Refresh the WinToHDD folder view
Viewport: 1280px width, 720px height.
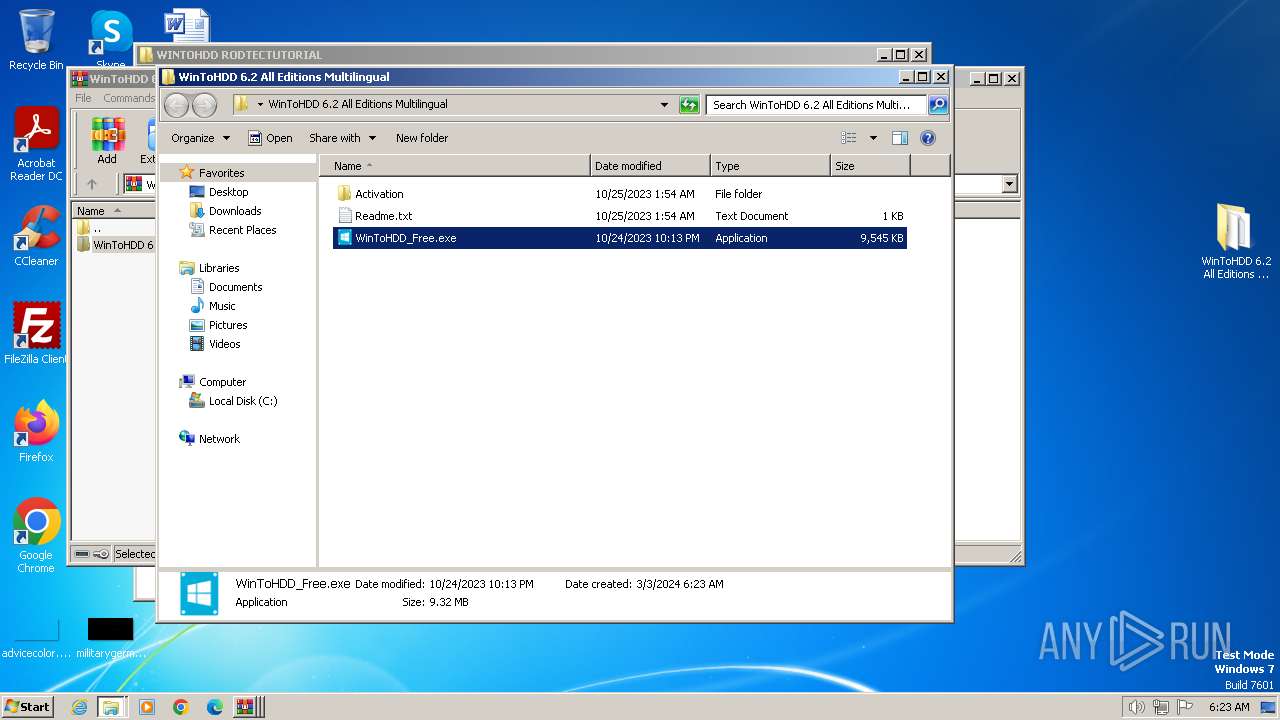coord(689,105)
